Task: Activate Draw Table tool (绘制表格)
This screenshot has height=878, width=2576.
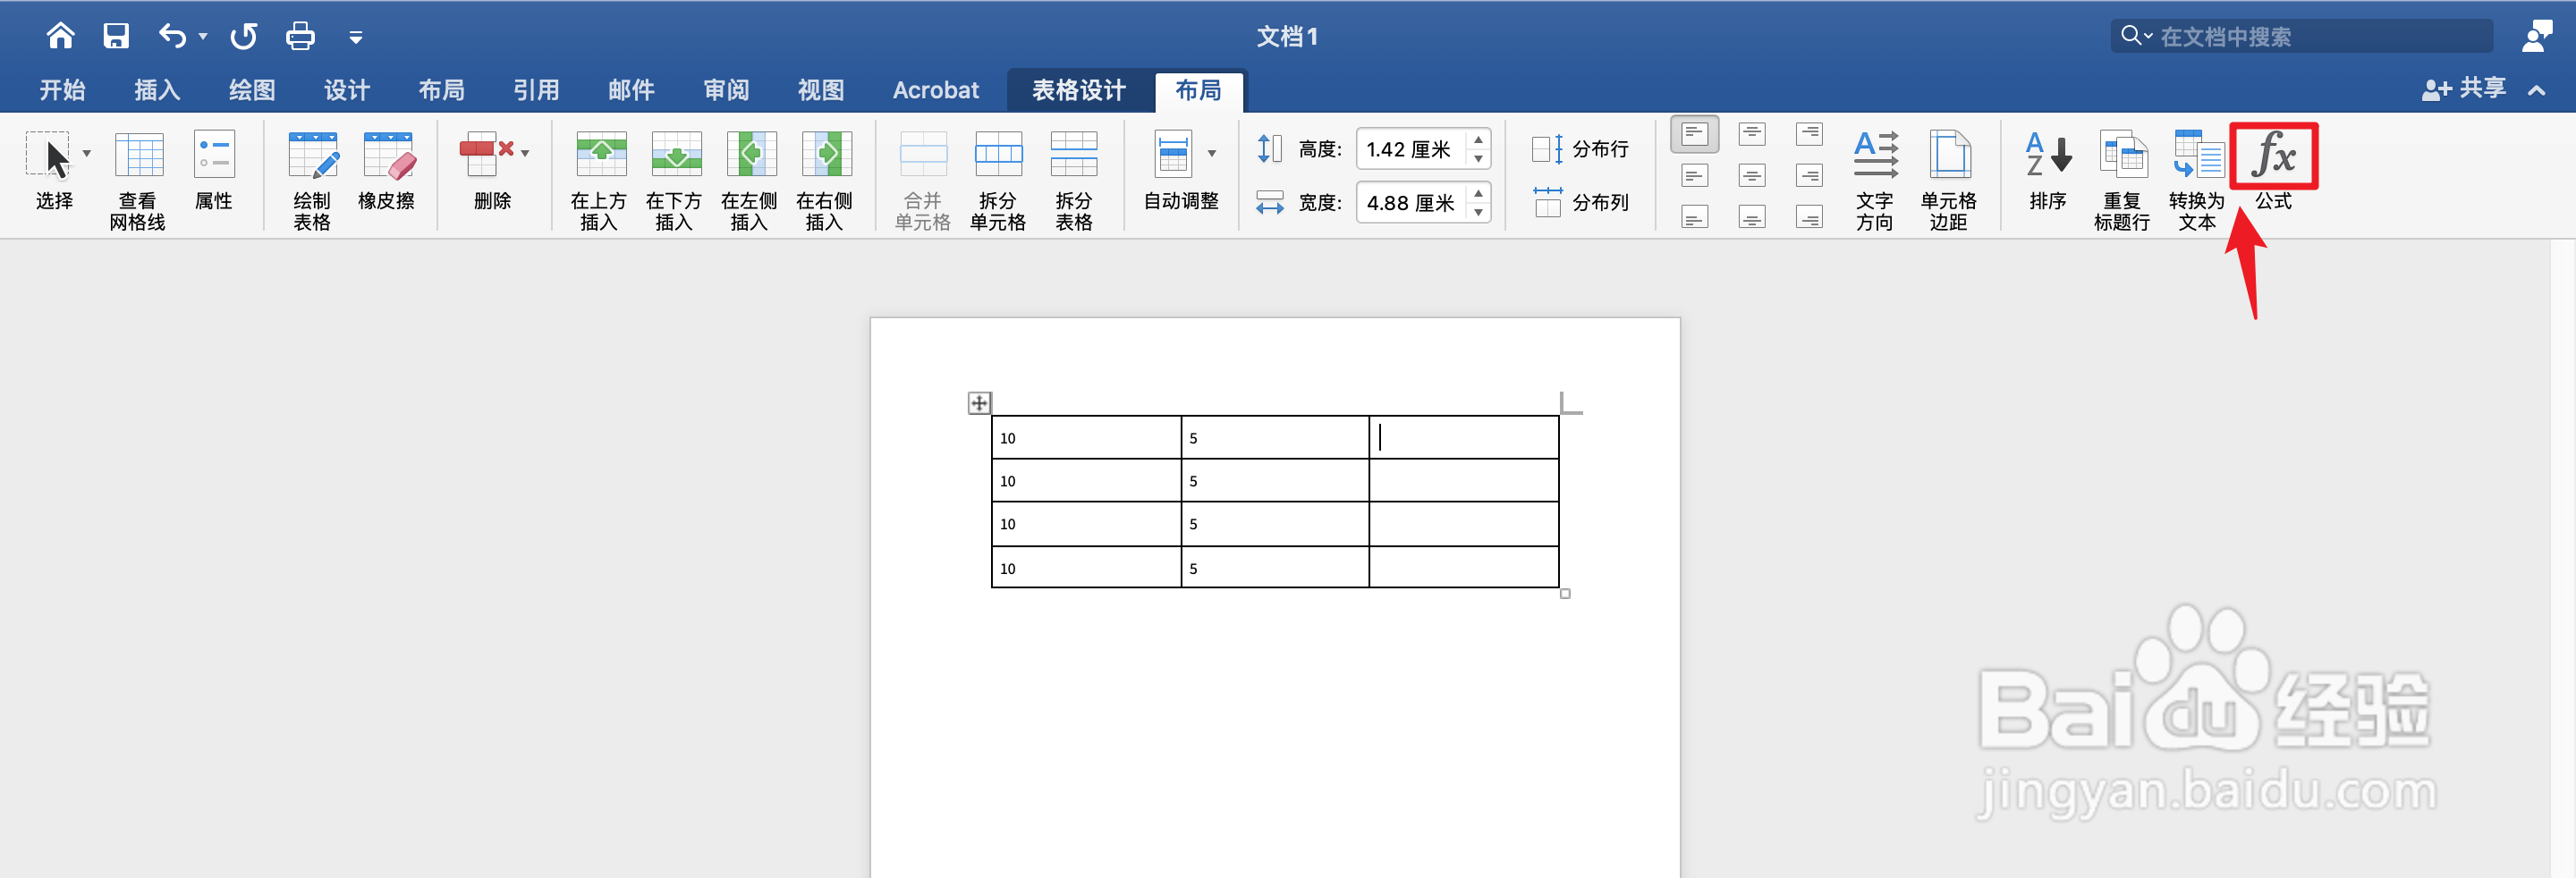Action: pos(312,180)
